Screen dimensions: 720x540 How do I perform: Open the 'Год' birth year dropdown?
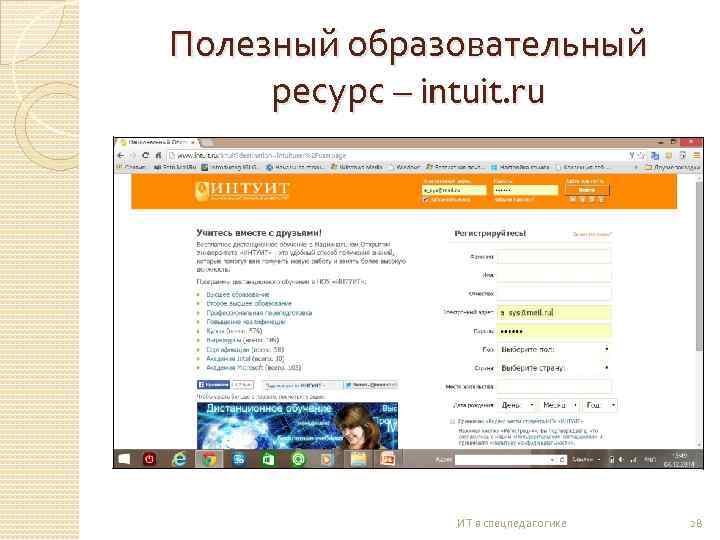(x=600, y=405)
